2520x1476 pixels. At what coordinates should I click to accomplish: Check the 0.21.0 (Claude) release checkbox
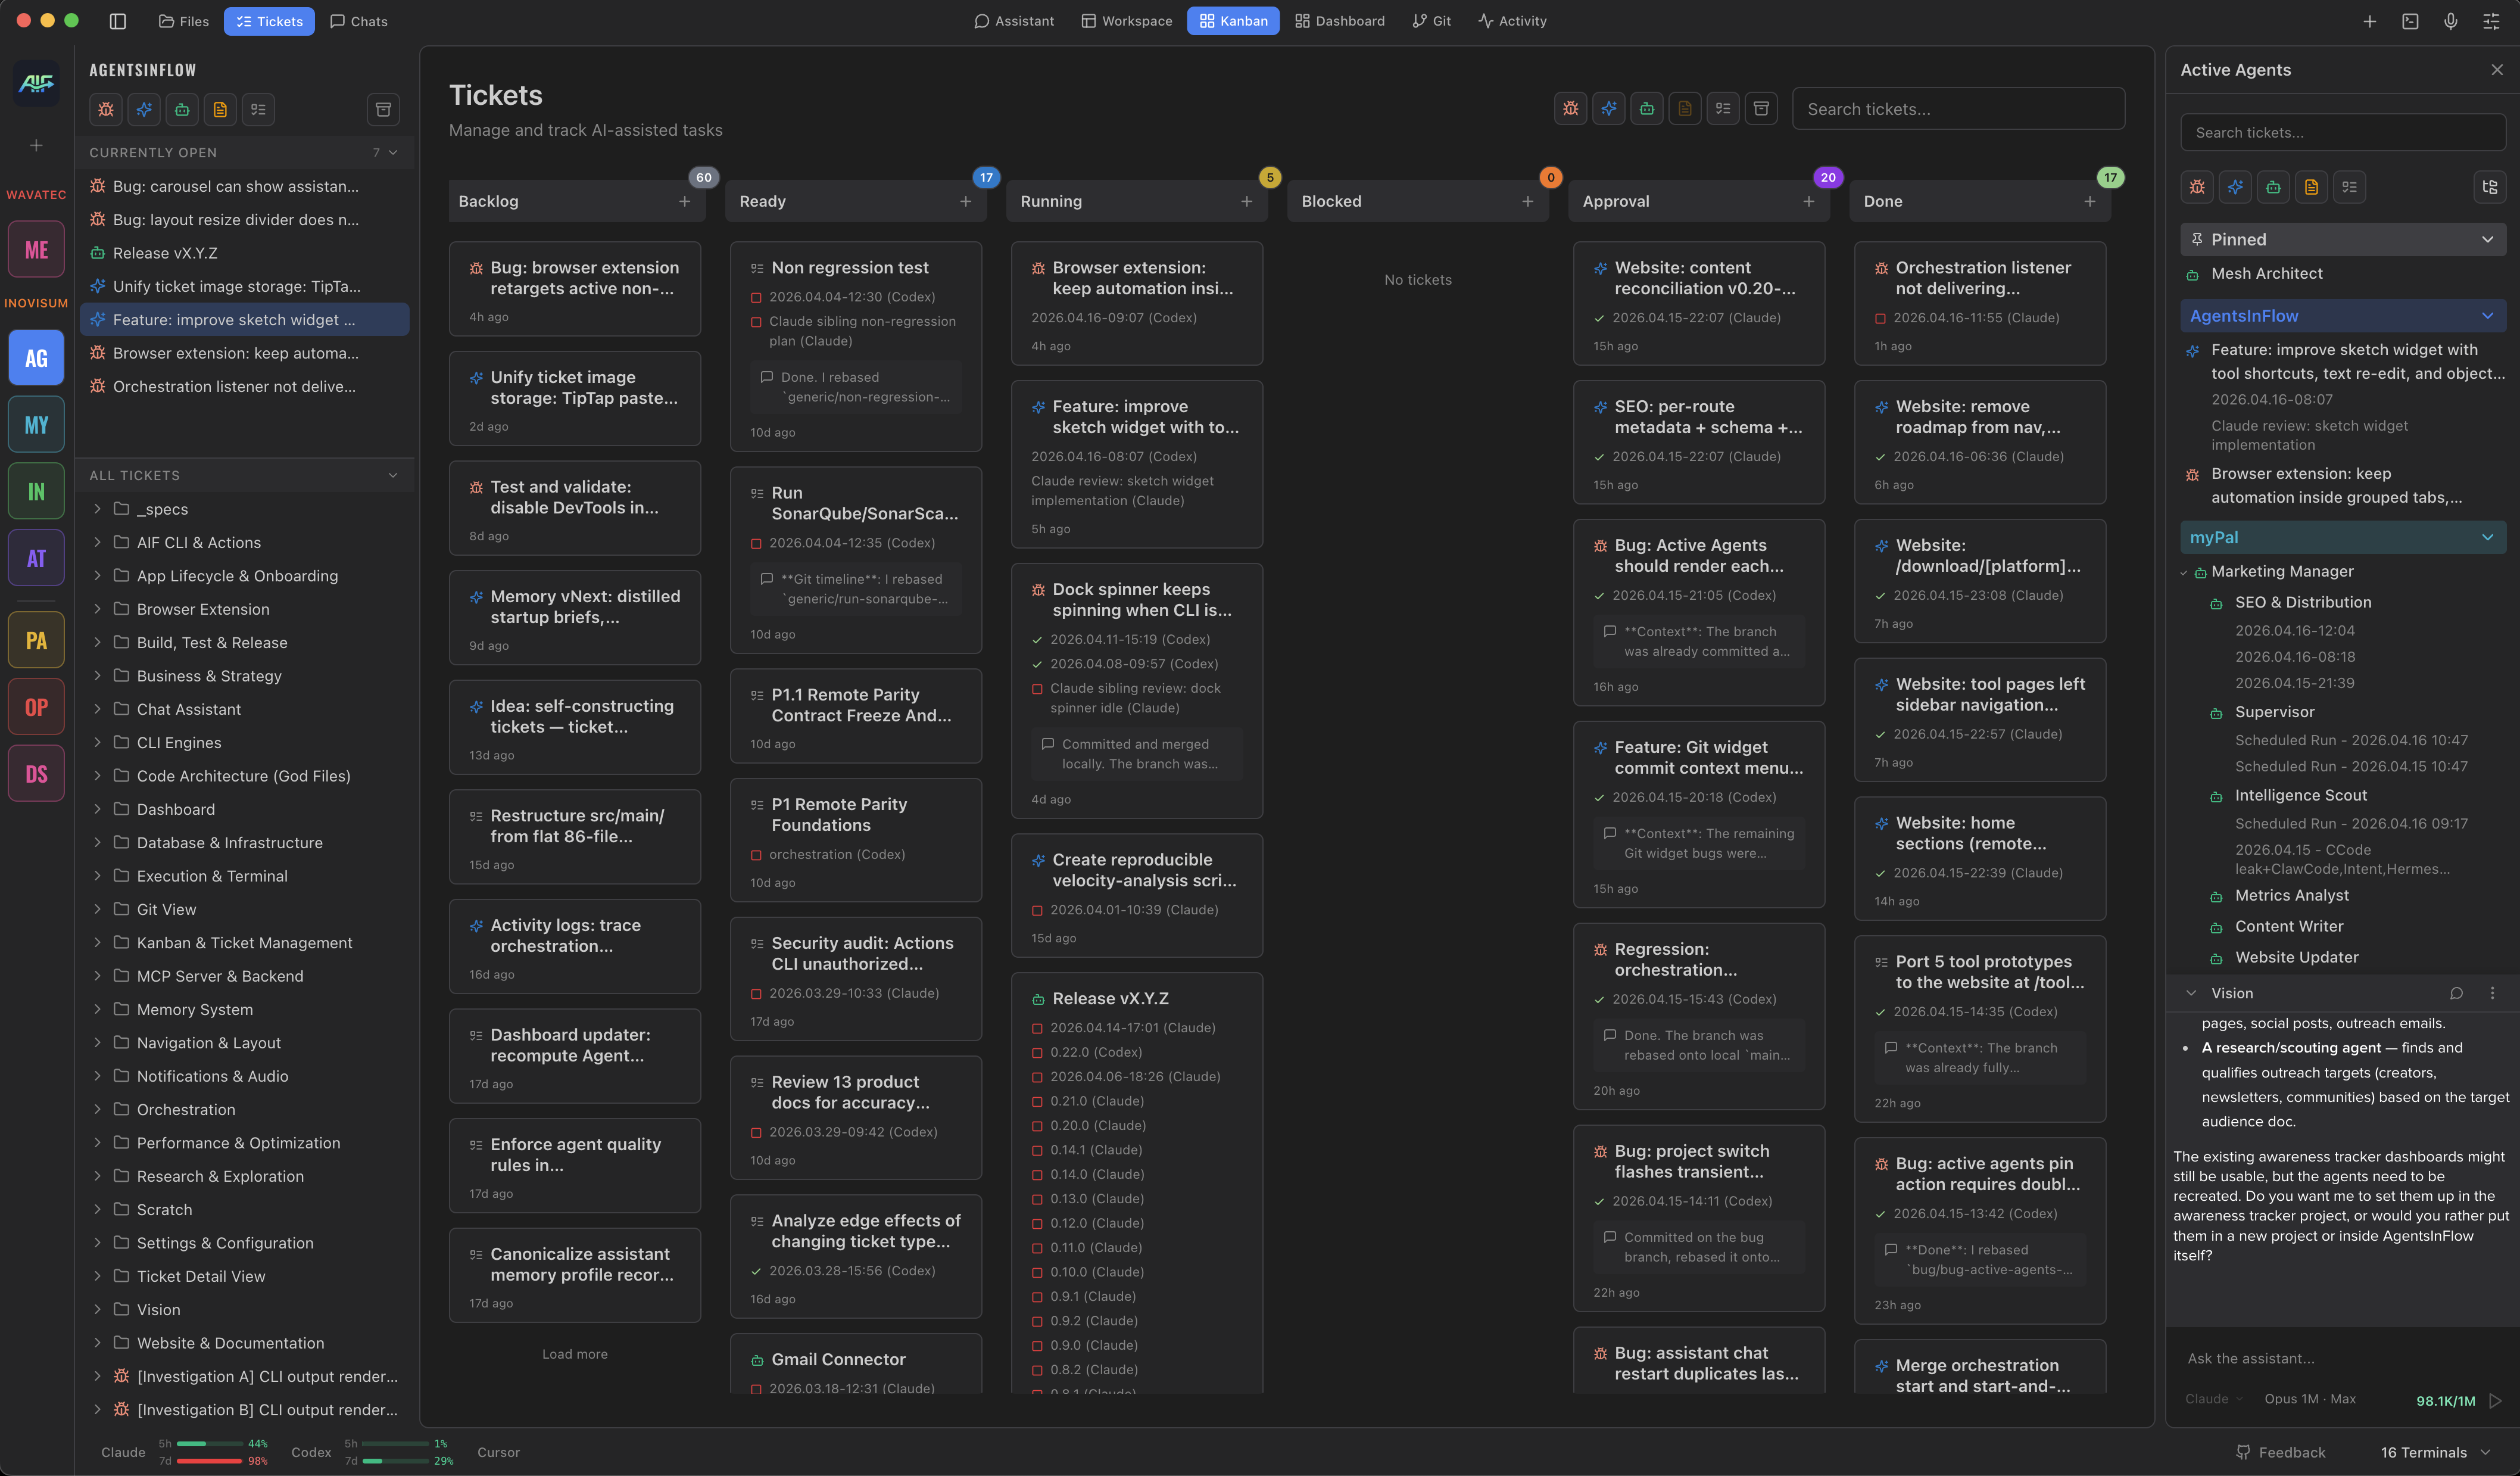pyautogui.click(x=1037, y=1102)
